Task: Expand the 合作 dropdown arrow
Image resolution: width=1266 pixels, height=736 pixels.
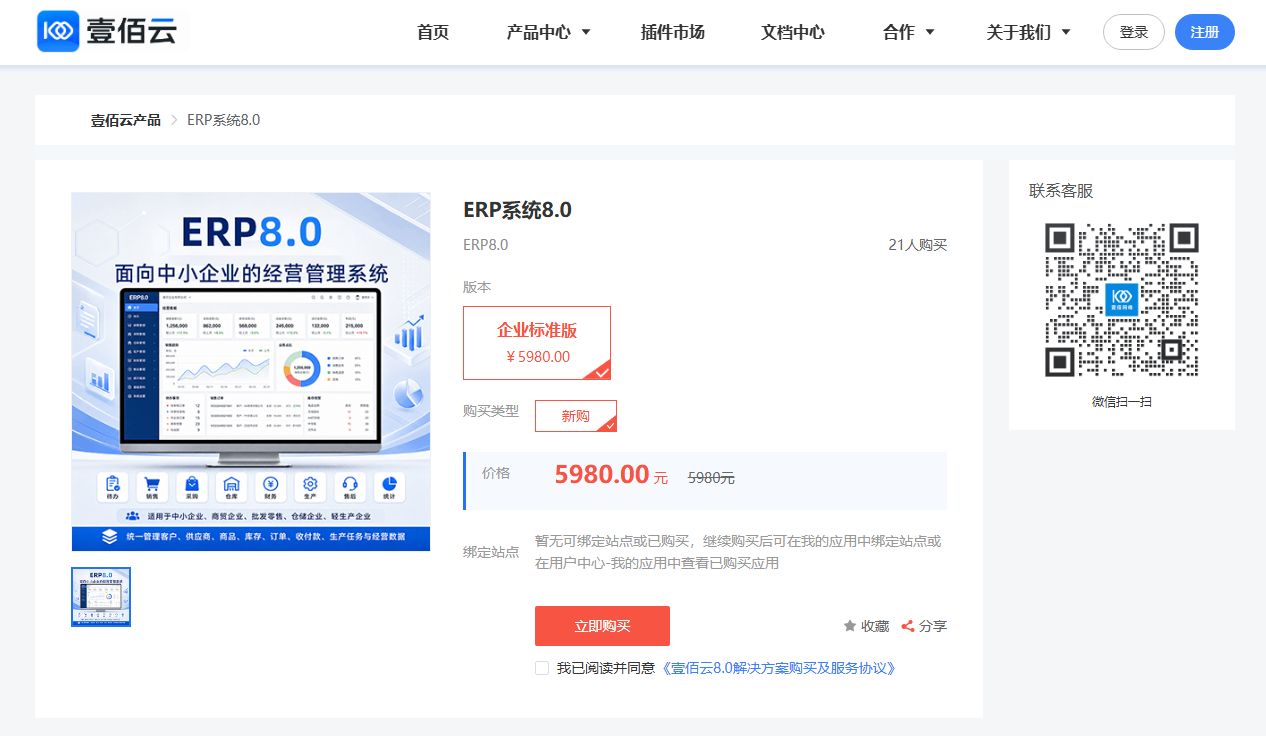Action: (x=930, y=32)
